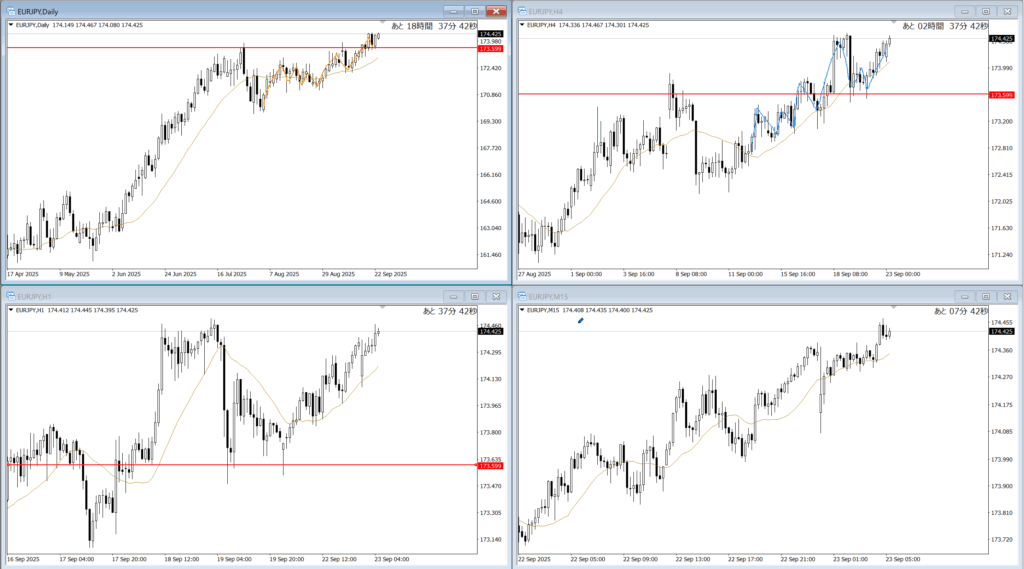Click the blue pencil marker on M15 chart
Image resolution: width=1024 pixels, height=569 pixels.
(580, 321)
